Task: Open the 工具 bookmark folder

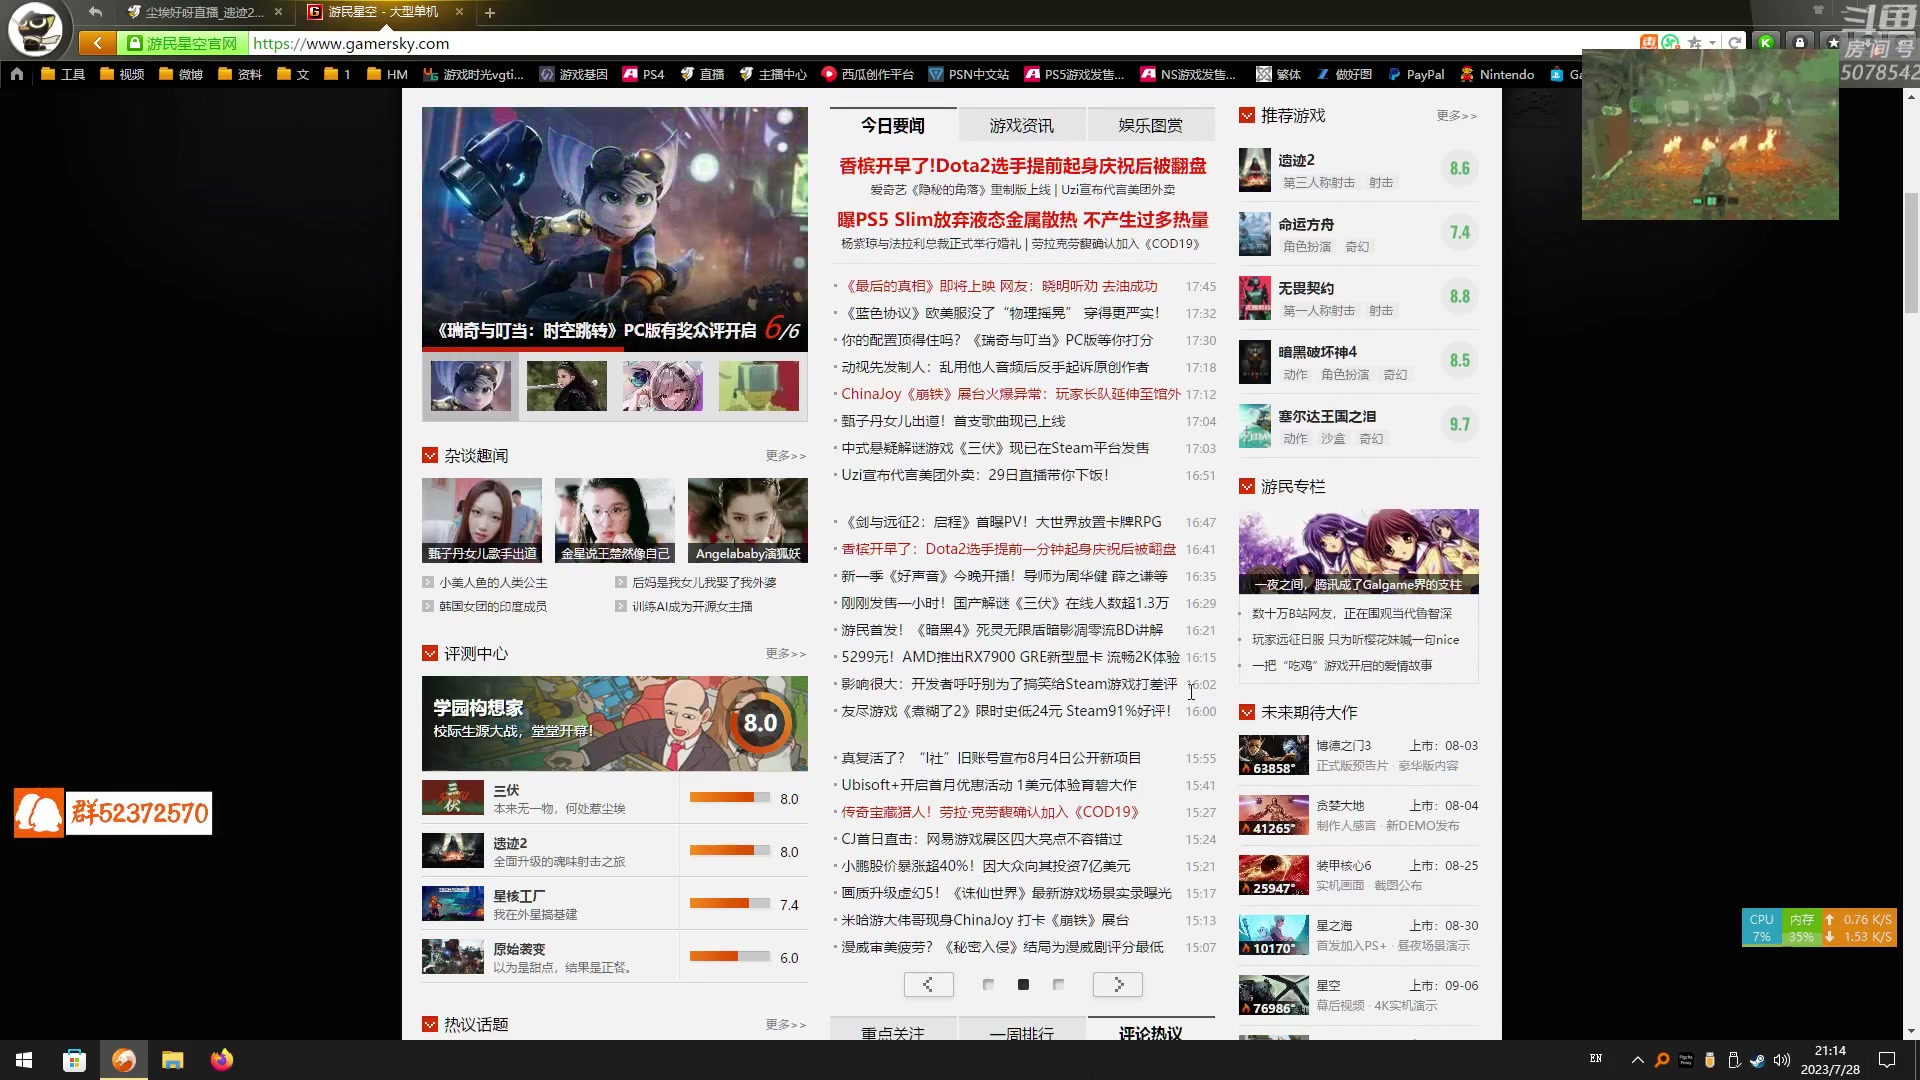Action: 62,74
